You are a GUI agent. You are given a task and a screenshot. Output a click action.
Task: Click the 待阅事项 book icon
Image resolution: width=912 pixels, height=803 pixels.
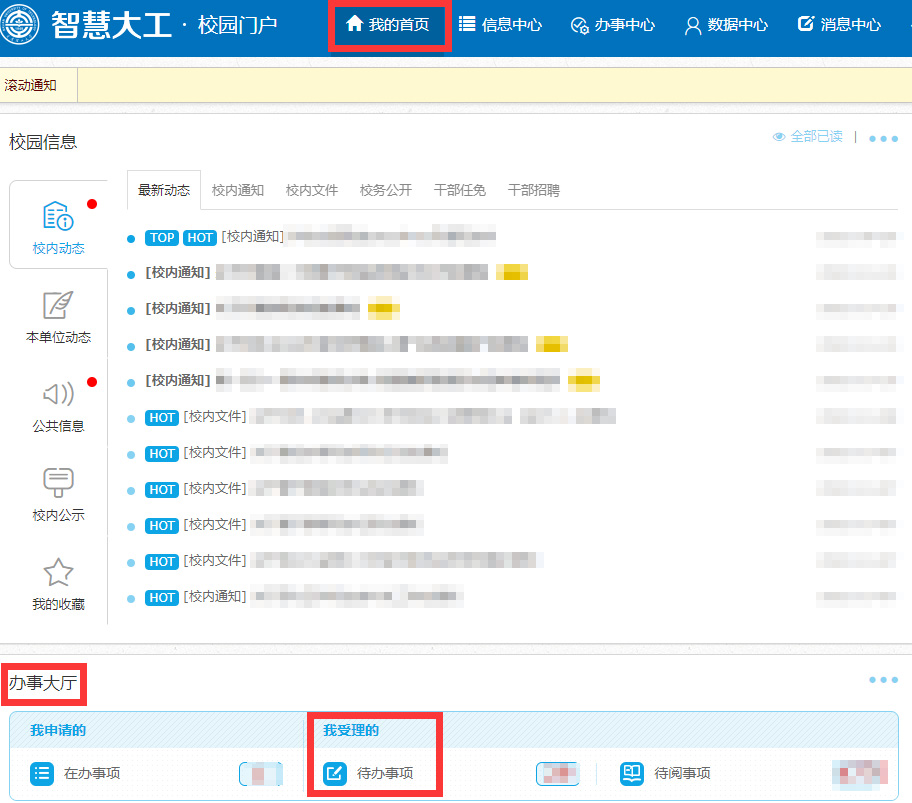[631, 773]
